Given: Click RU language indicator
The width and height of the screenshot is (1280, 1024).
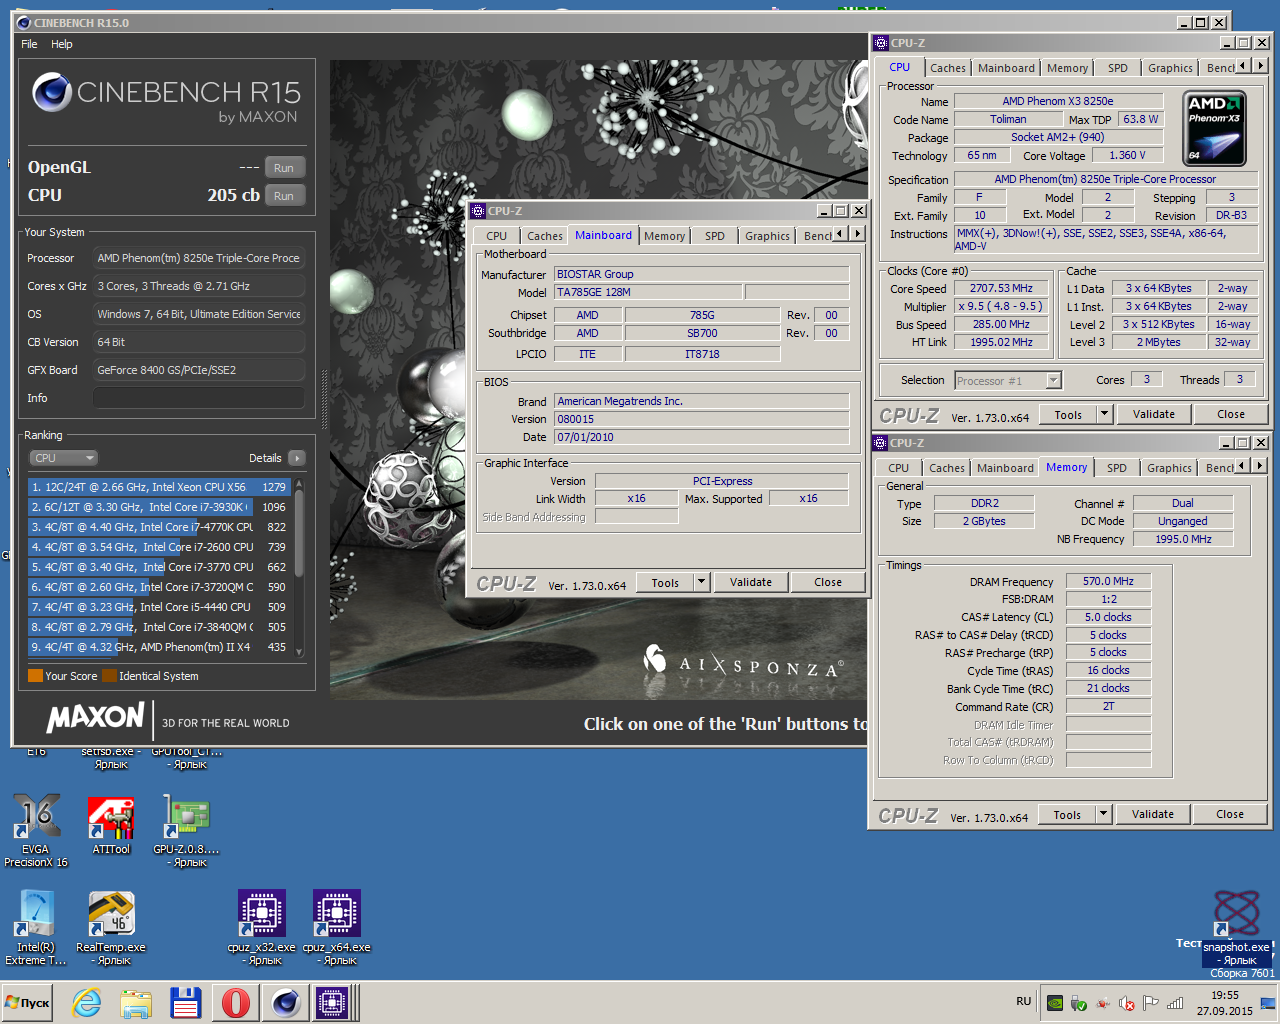Looking at the screenshot, I should tap(1024, 1001).
